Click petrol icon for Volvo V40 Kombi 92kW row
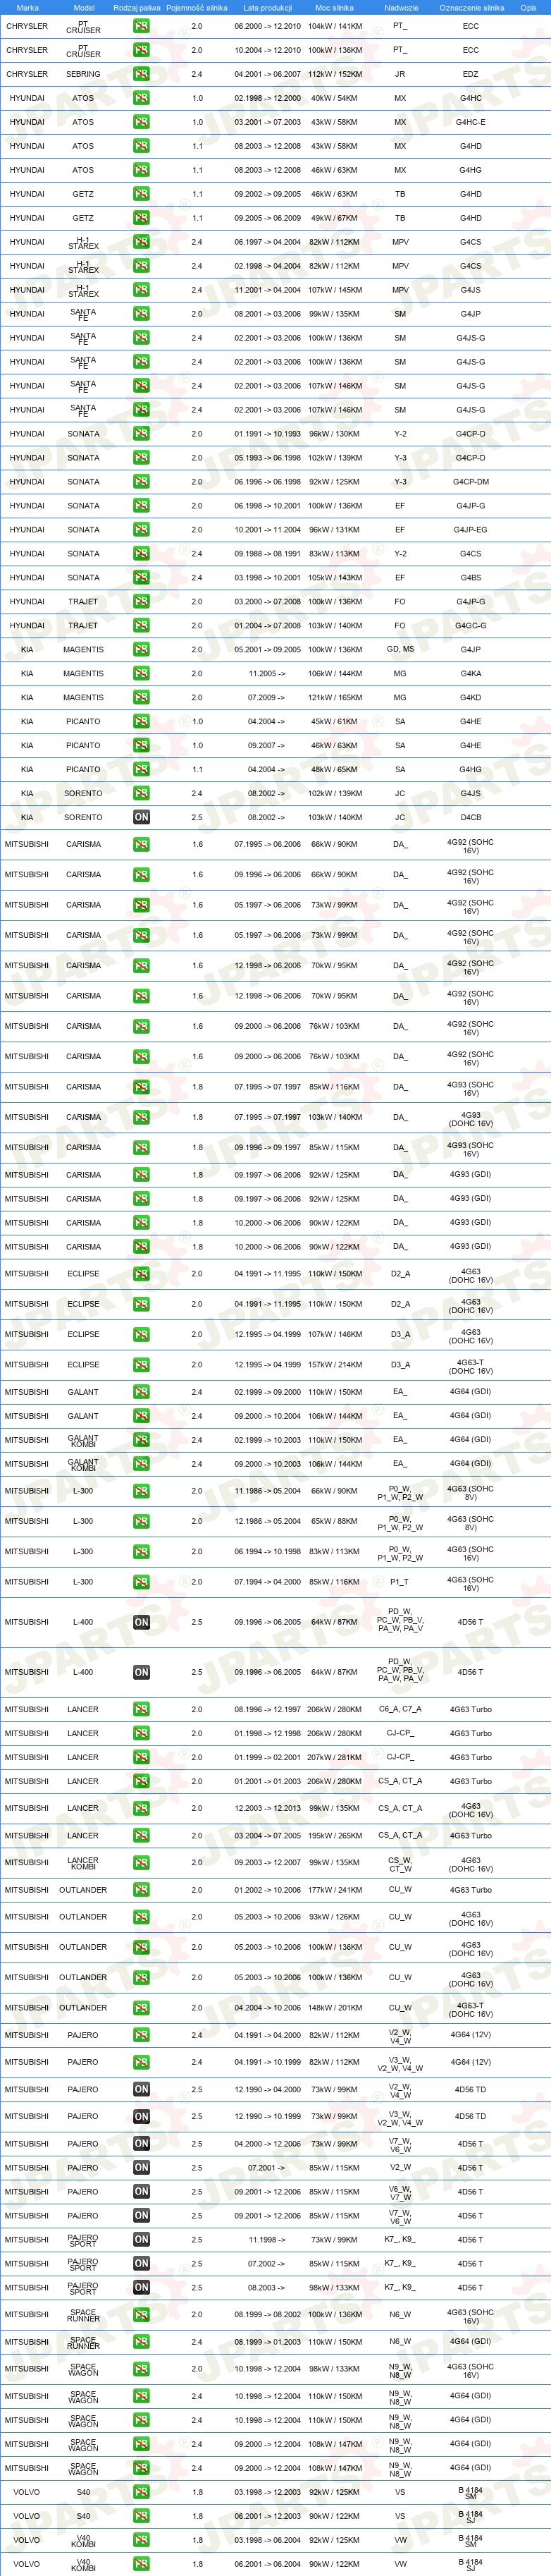 click(141, 2539)
